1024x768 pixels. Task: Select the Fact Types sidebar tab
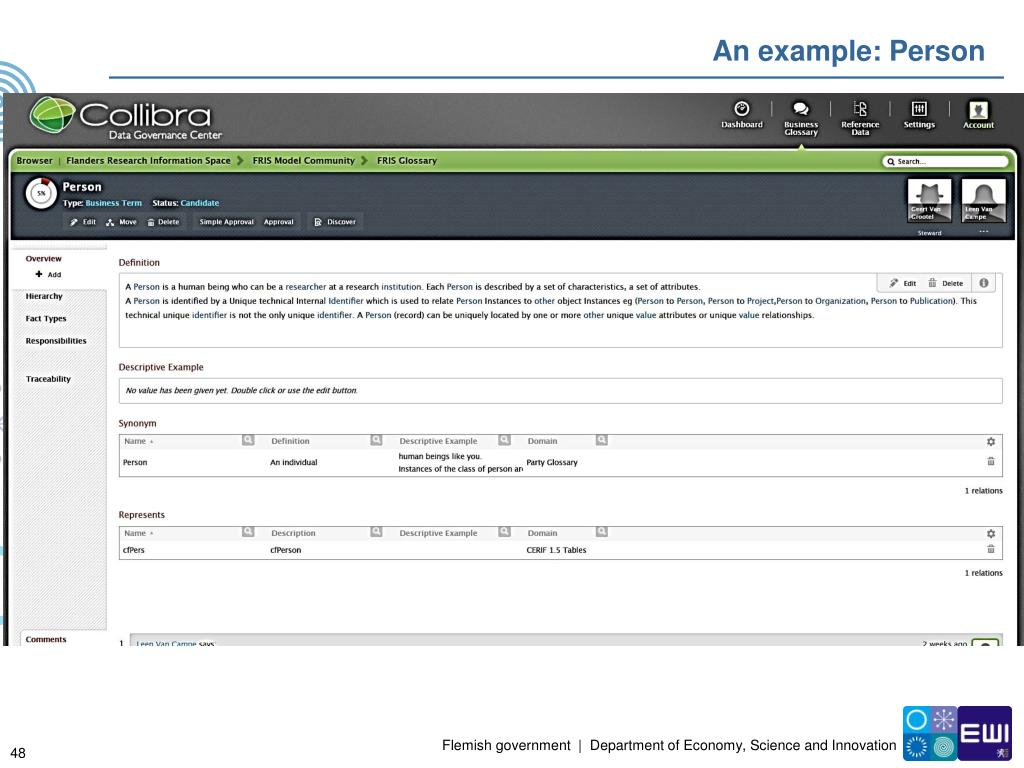tap(46, 319)
